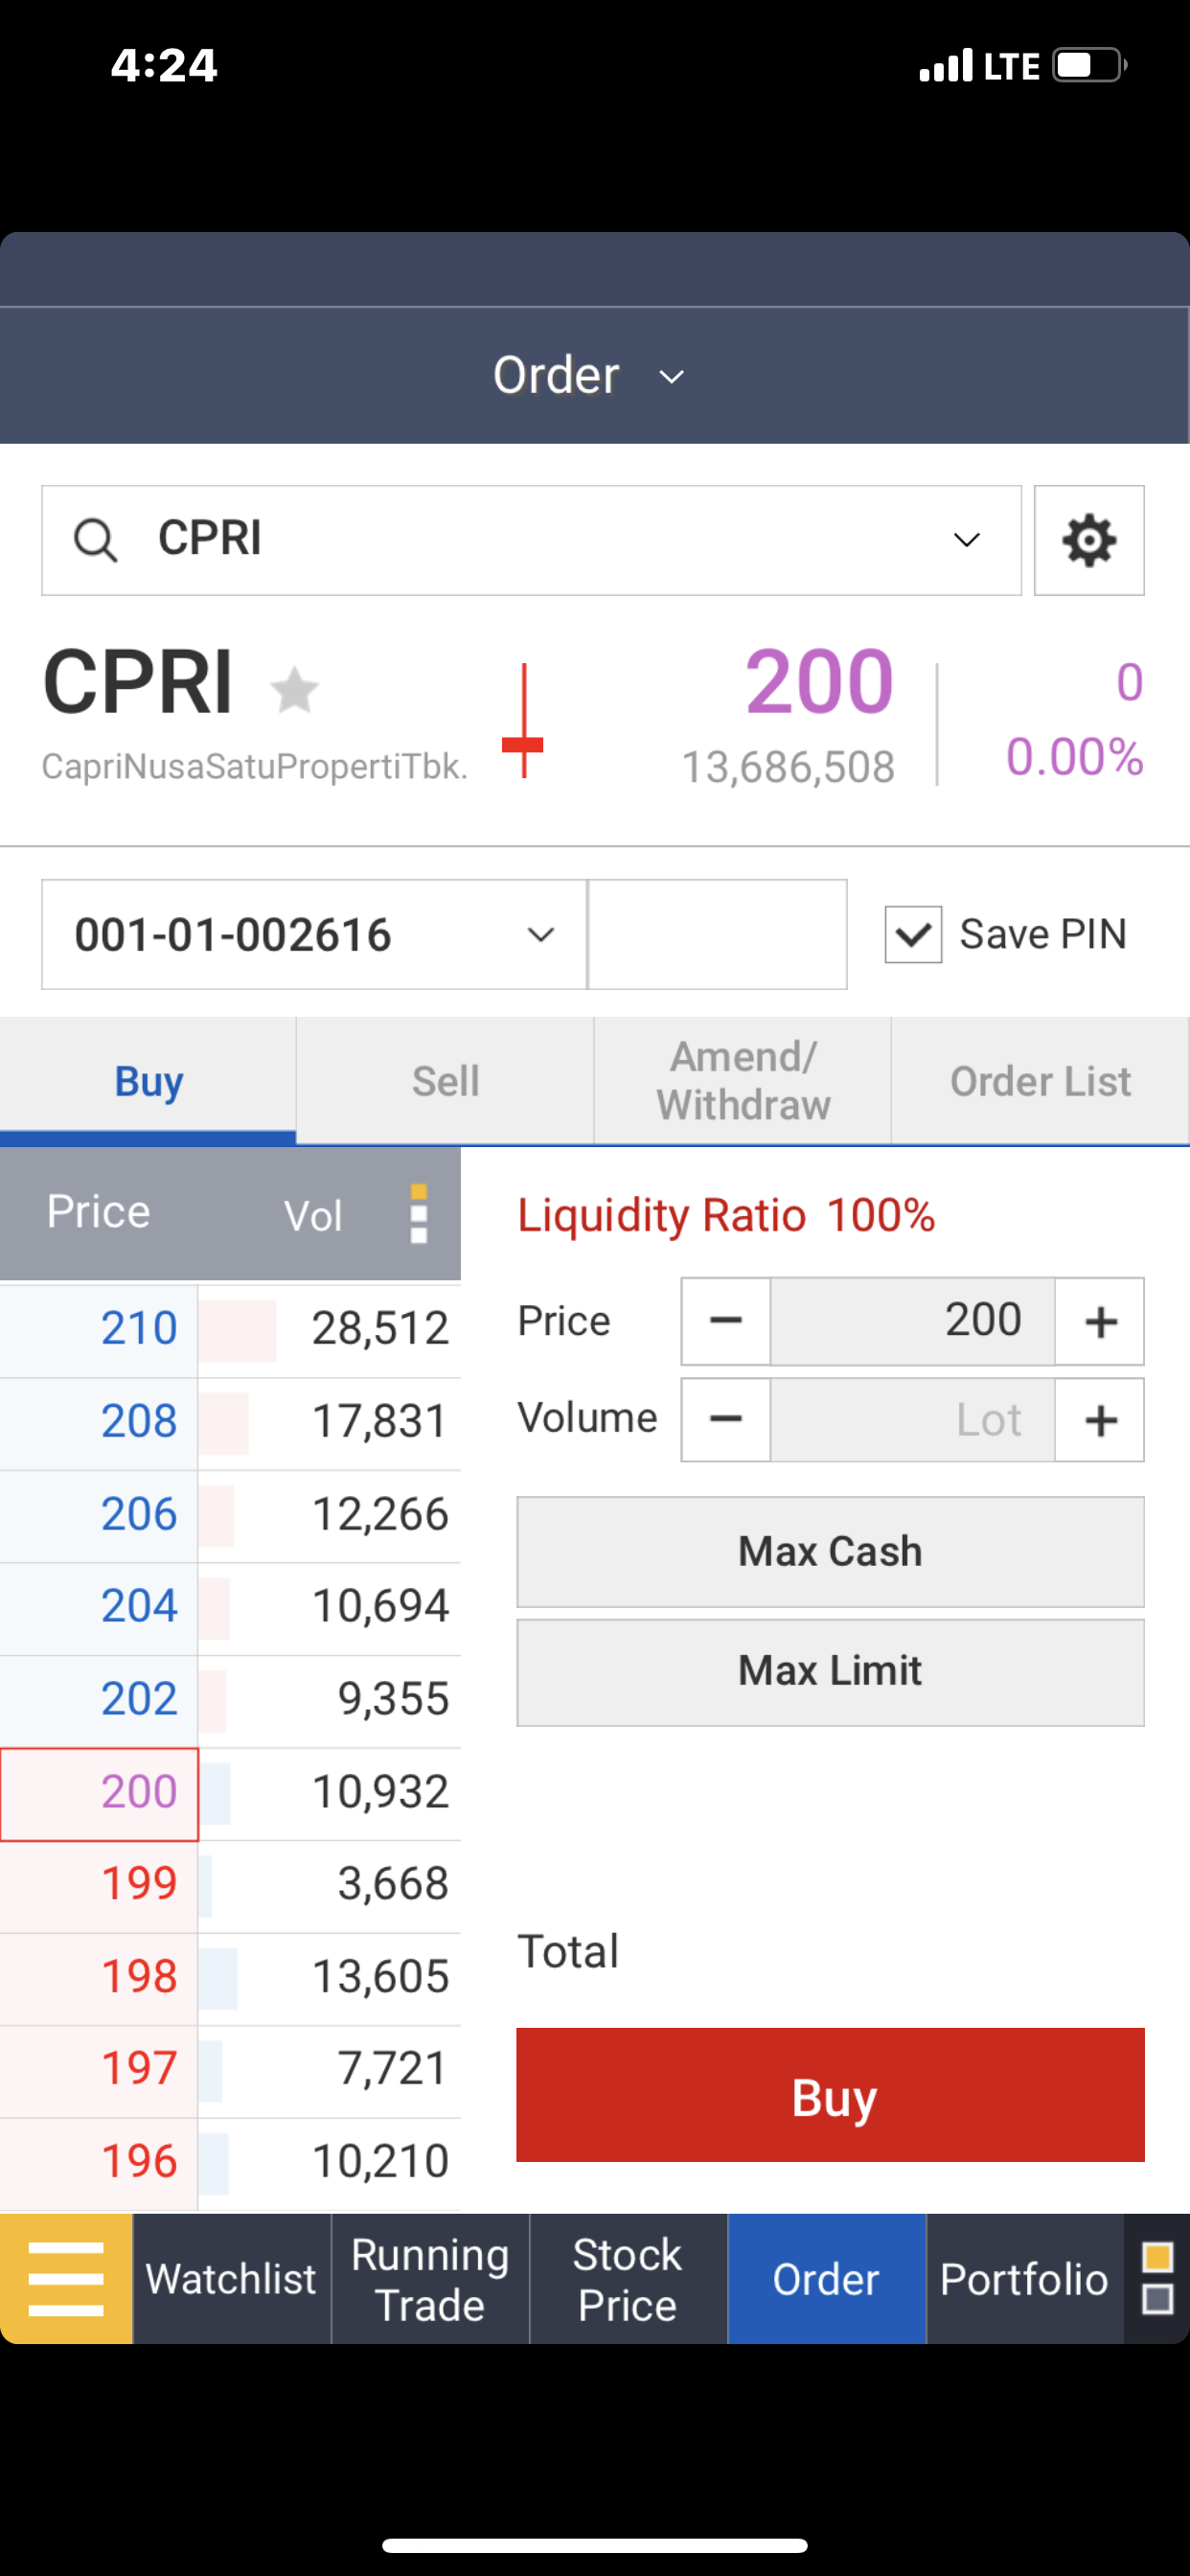Screen dimensions: 1190x2576
Task: Decrease price with minus button
Action: click(x=726, y=1321)
